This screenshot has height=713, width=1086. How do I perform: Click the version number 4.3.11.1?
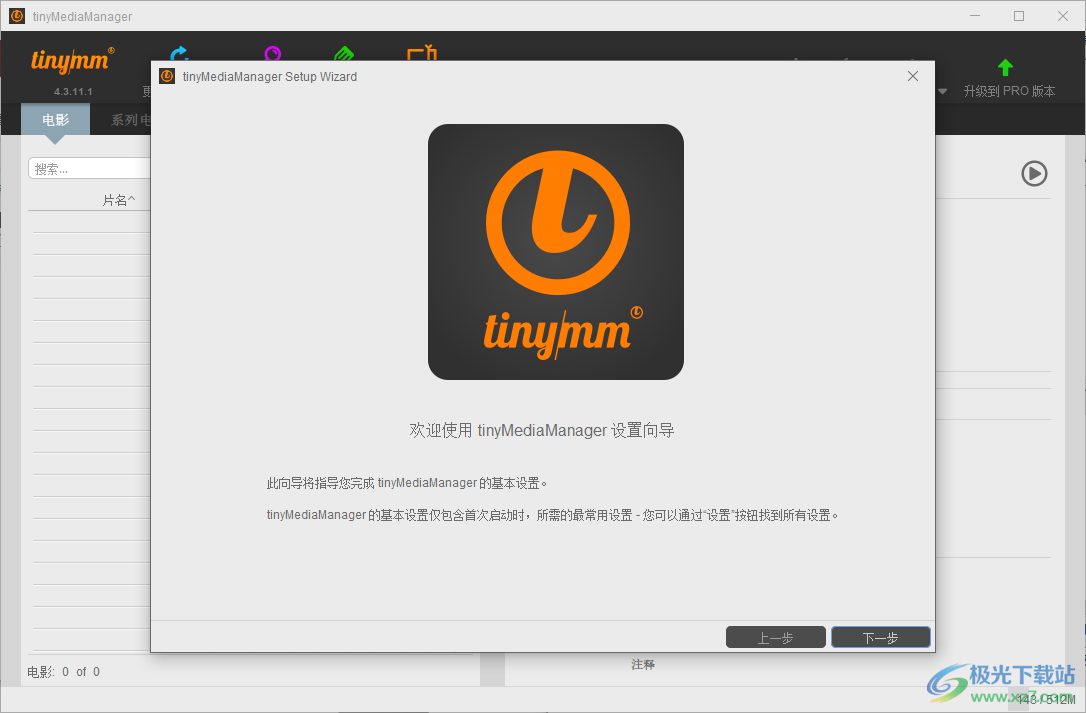[x=73, y=91]
